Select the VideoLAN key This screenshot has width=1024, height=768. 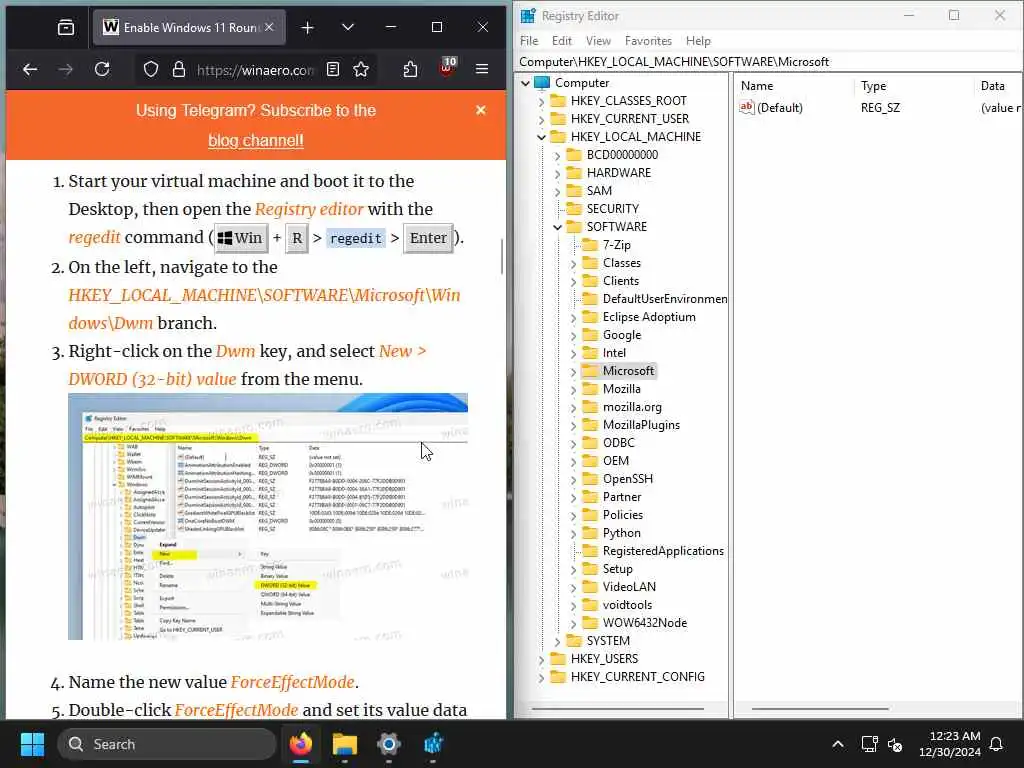[629, 586]
